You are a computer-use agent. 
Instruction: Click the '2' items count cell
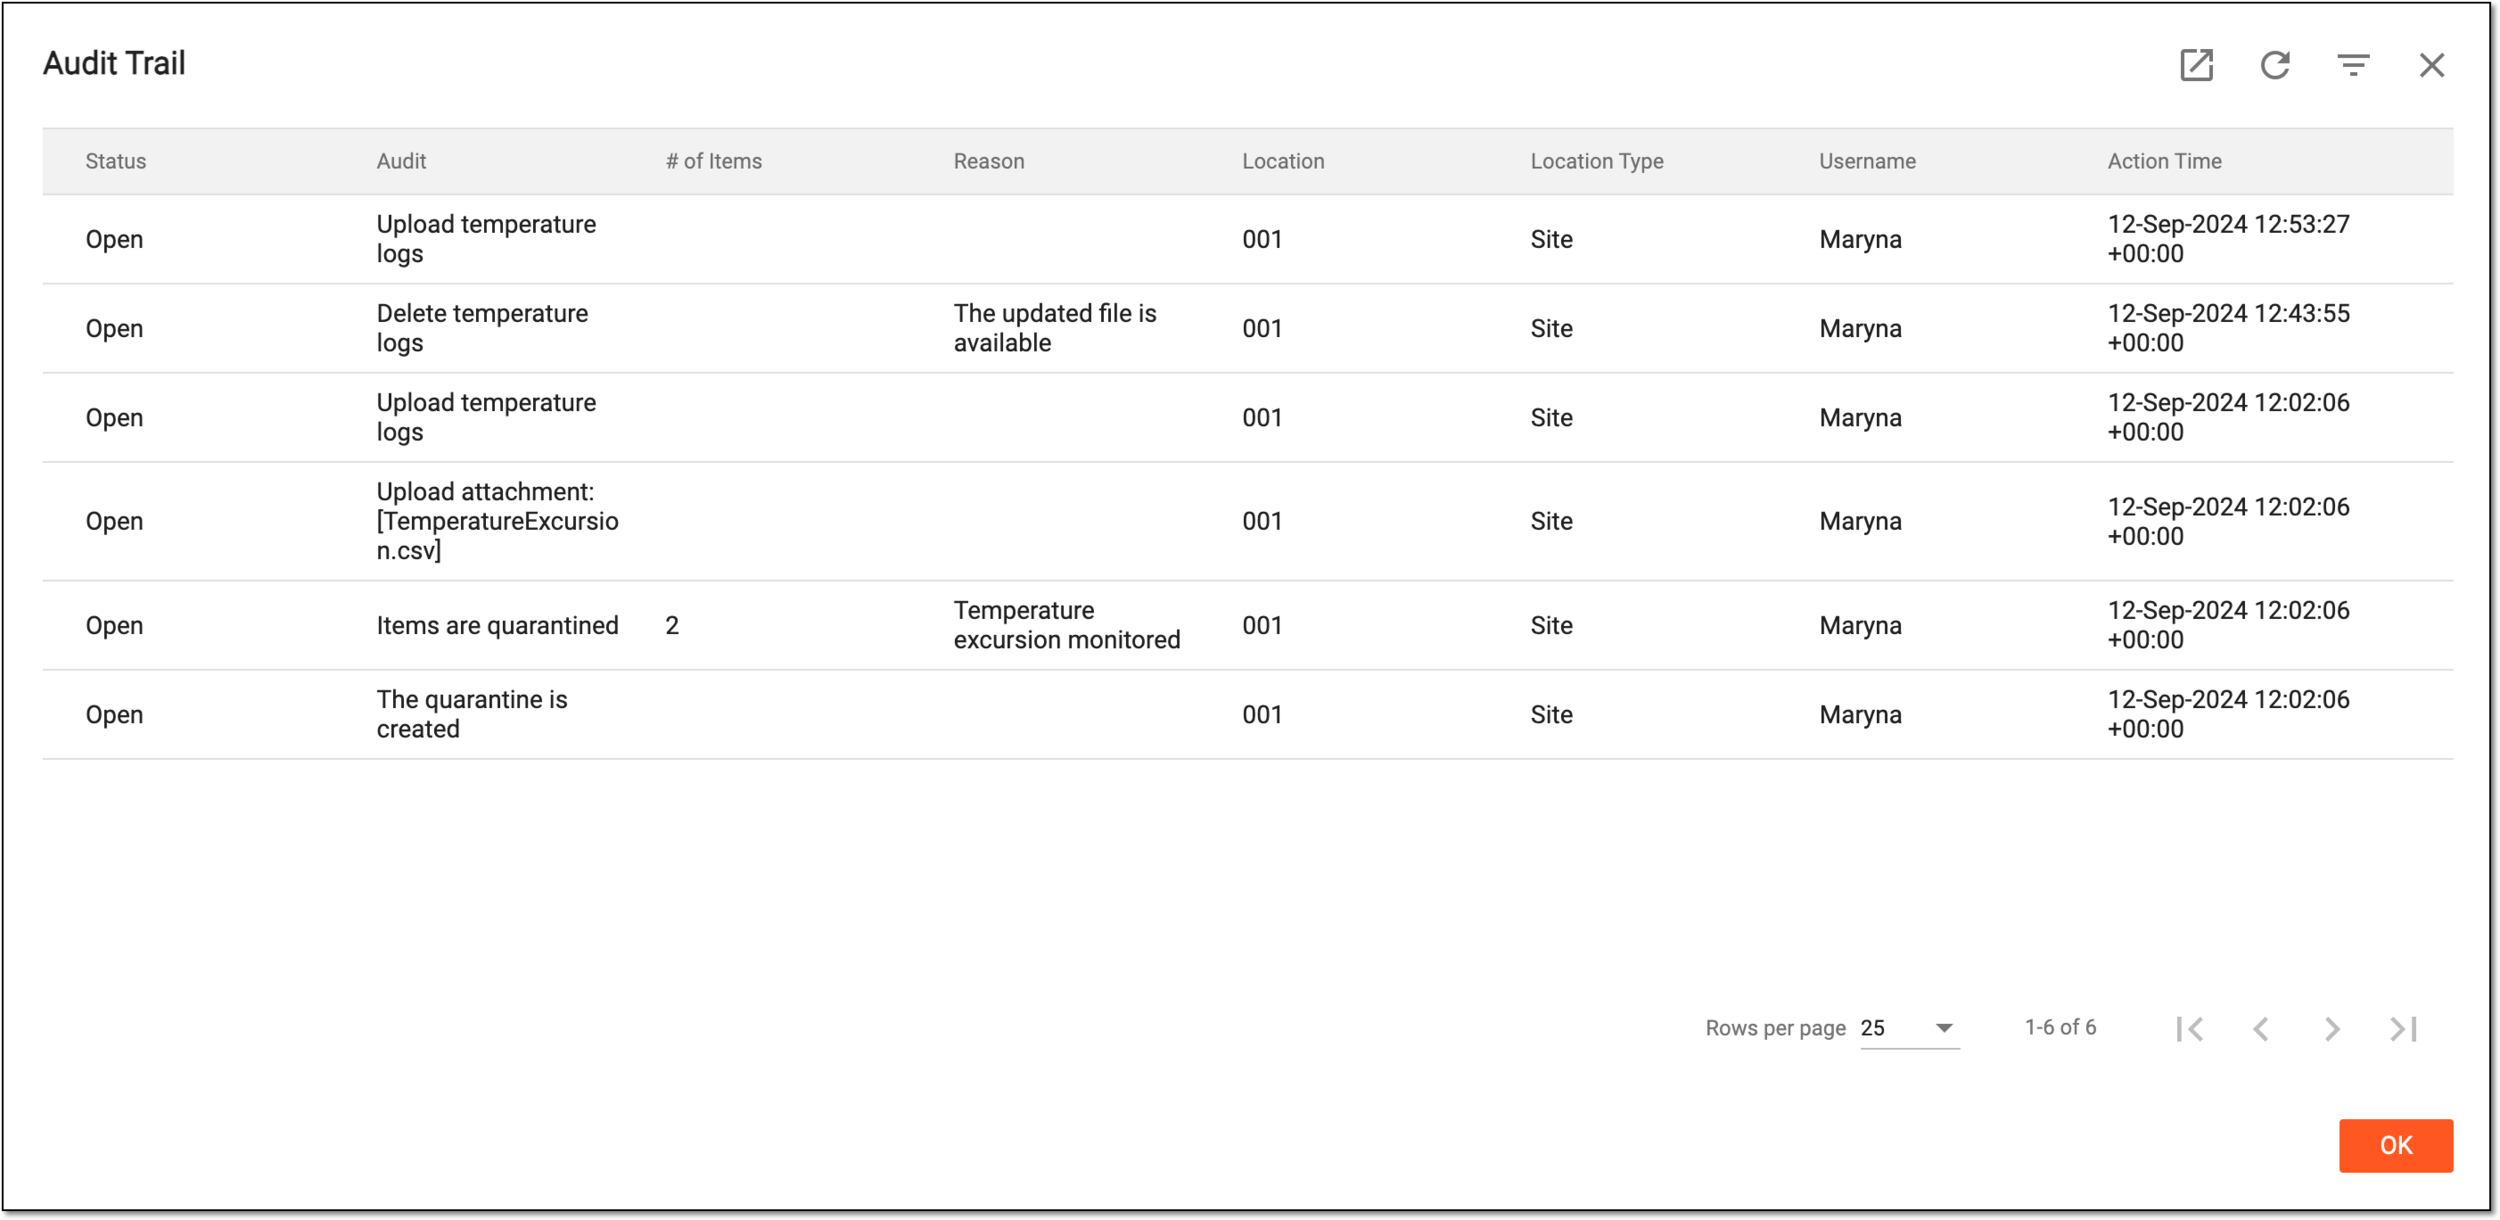pos(672,626)
